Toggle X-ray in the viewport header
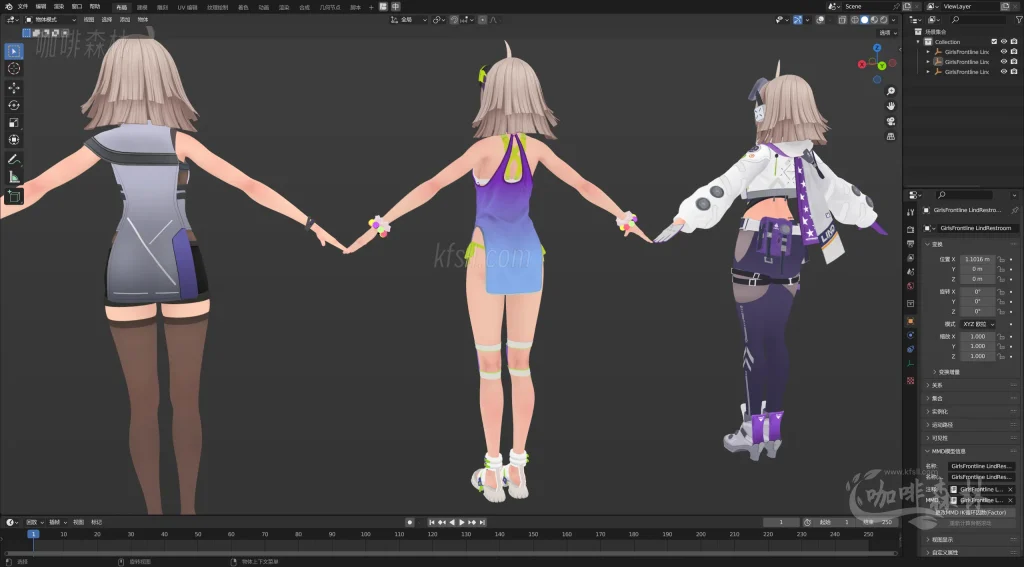 point(842,20)
